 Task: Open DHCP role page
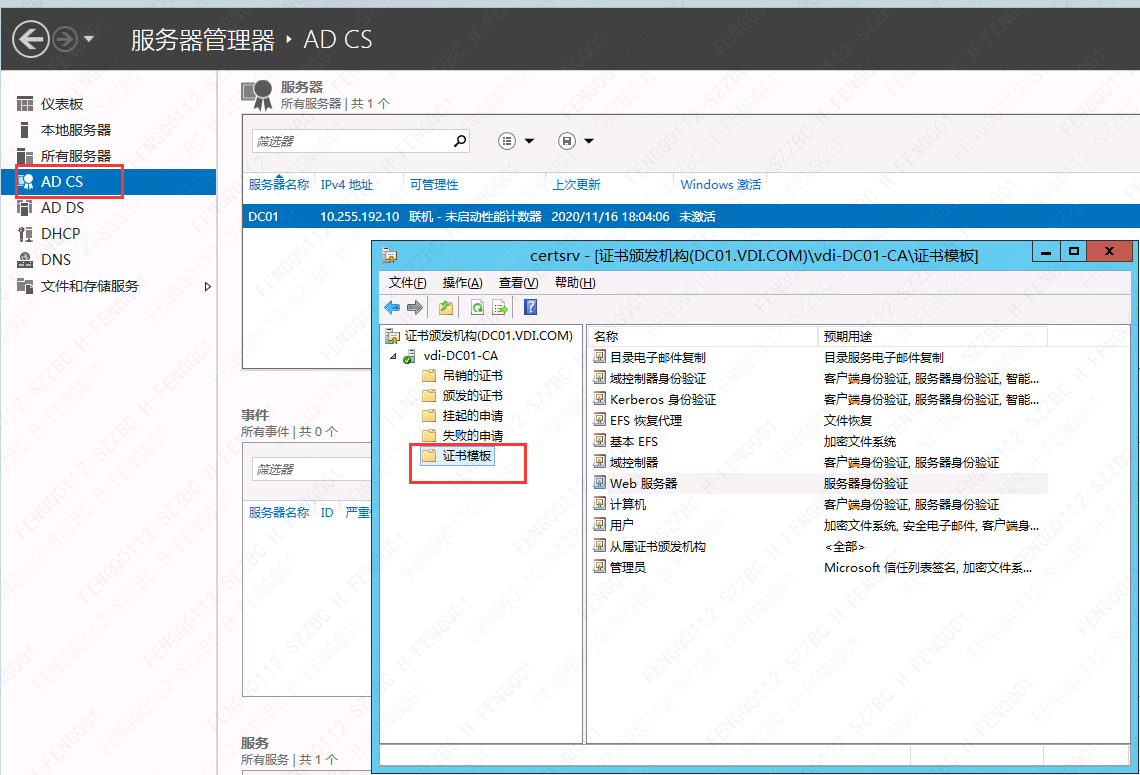[60, 234]
